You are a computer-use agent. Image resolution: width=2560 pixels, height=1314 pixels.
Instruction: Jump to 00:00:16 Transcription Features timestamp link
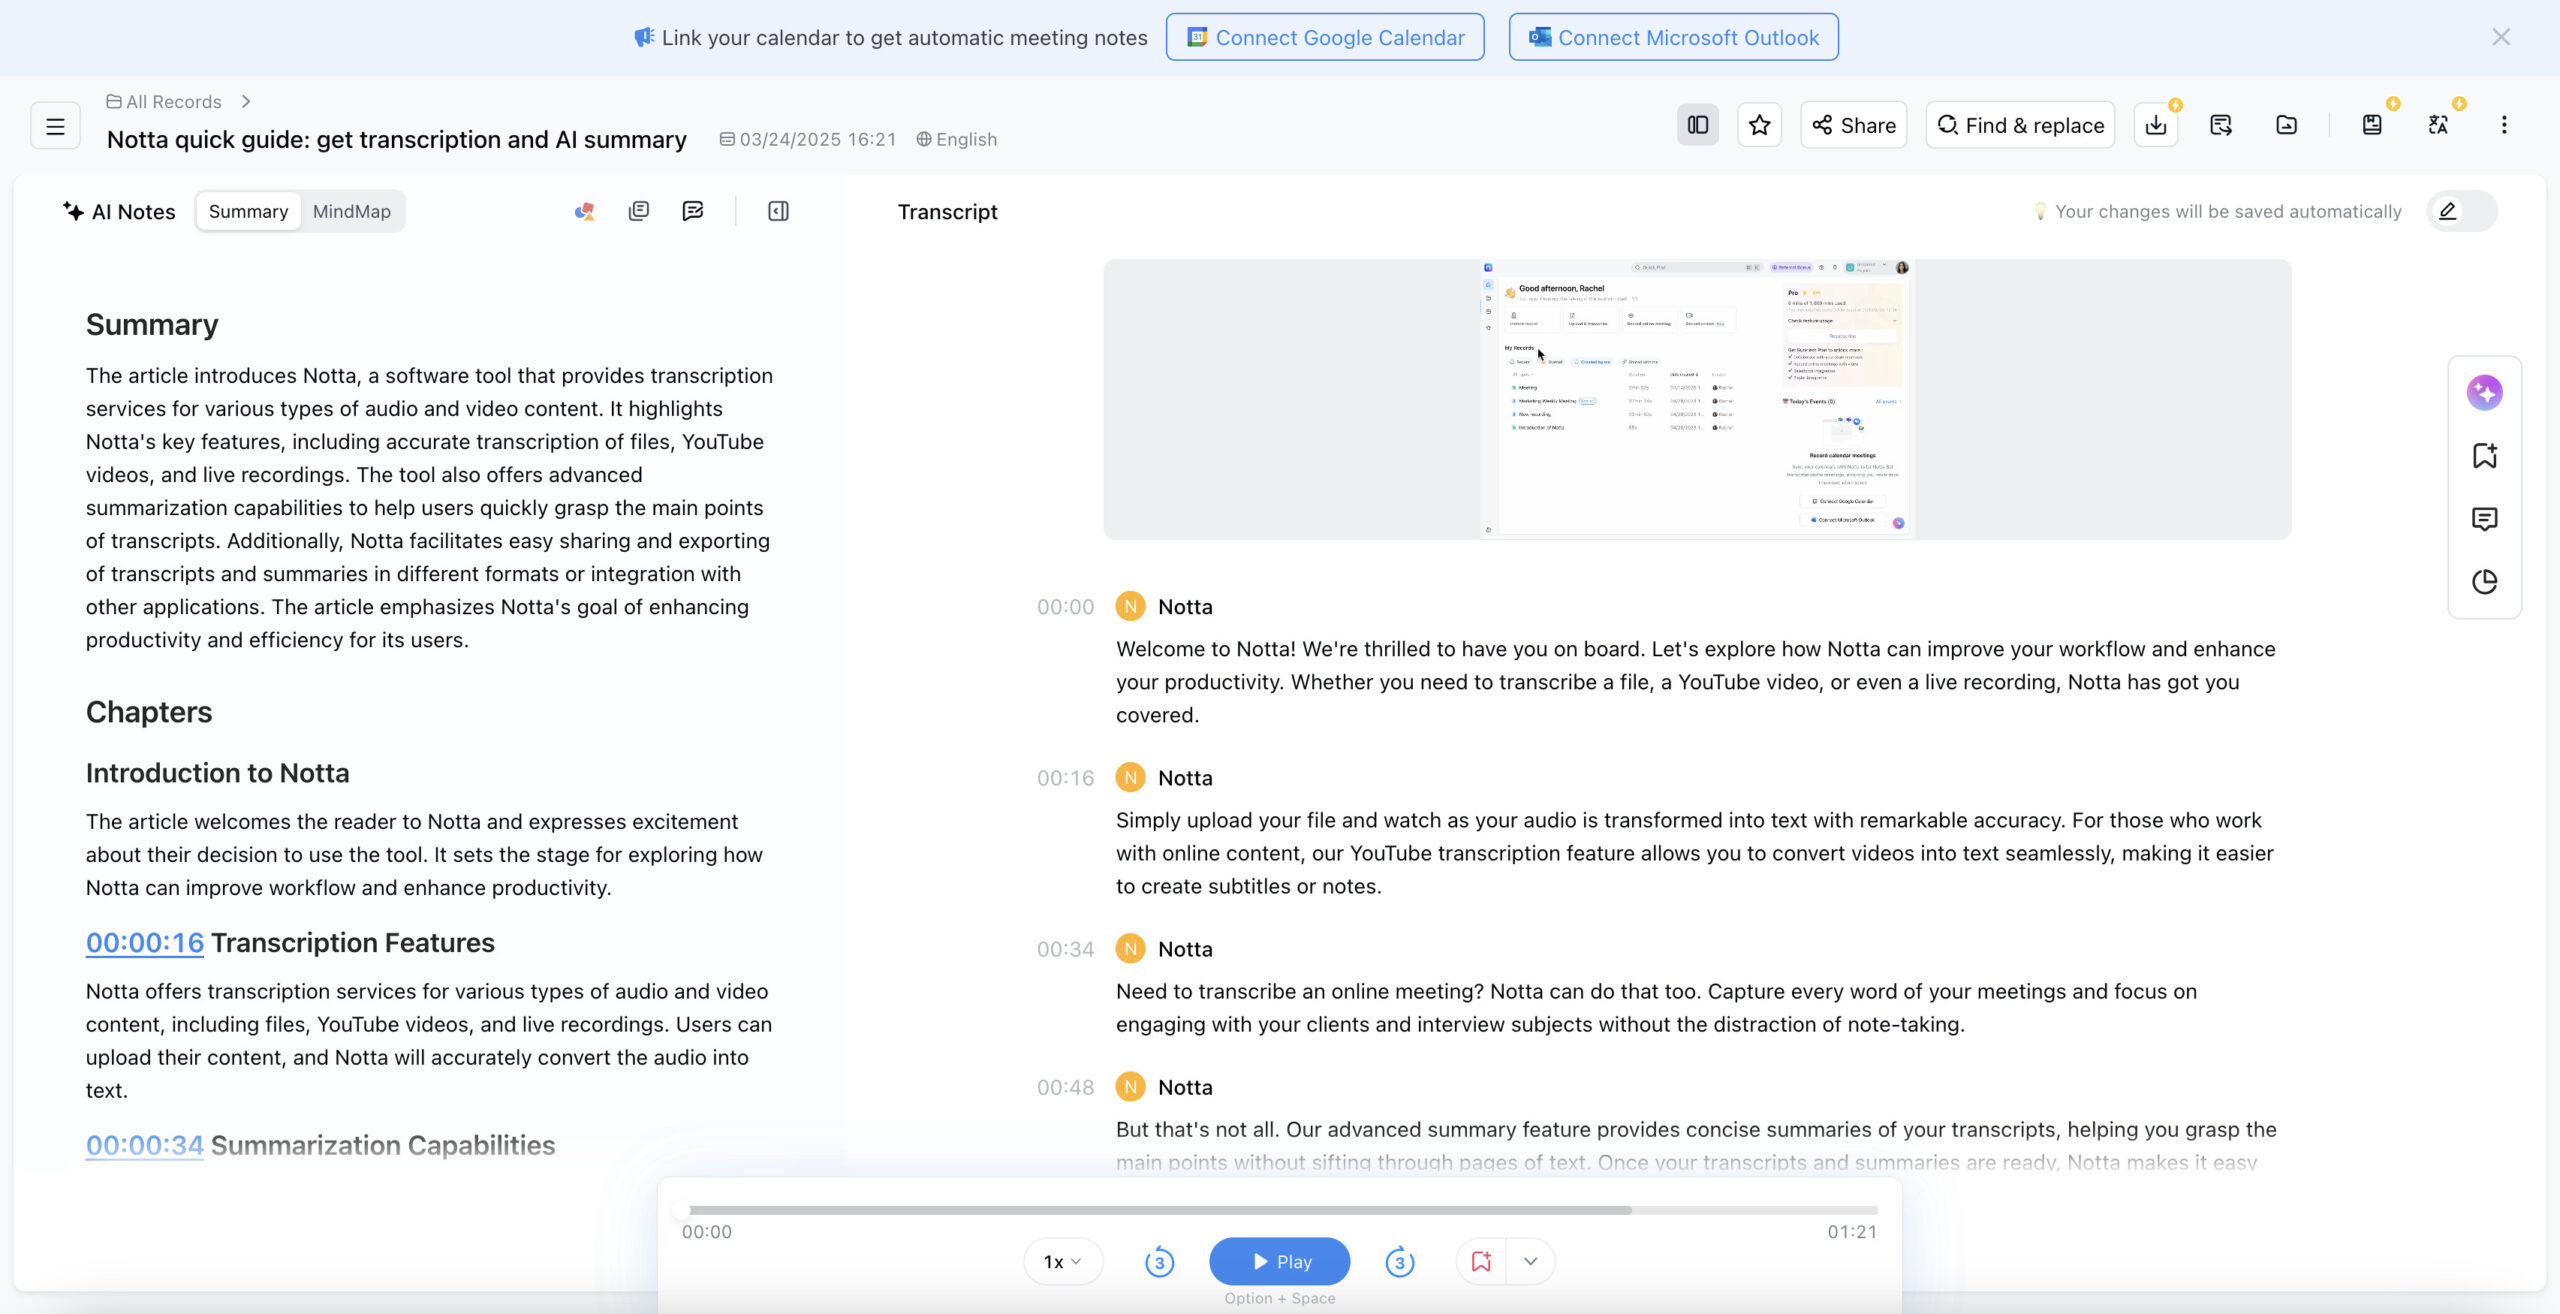click(x=145, y=943)
